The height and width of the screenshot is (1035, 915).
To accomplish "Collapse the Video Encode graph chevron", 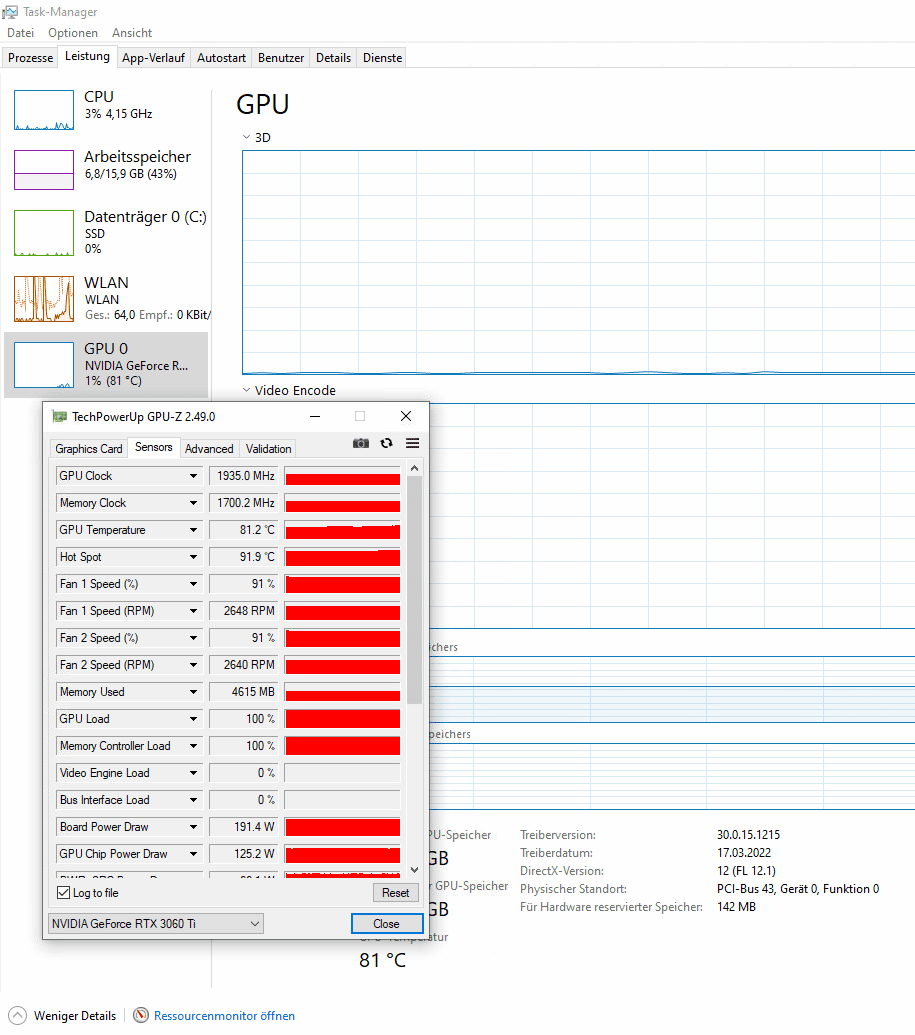I will [246, 390].
